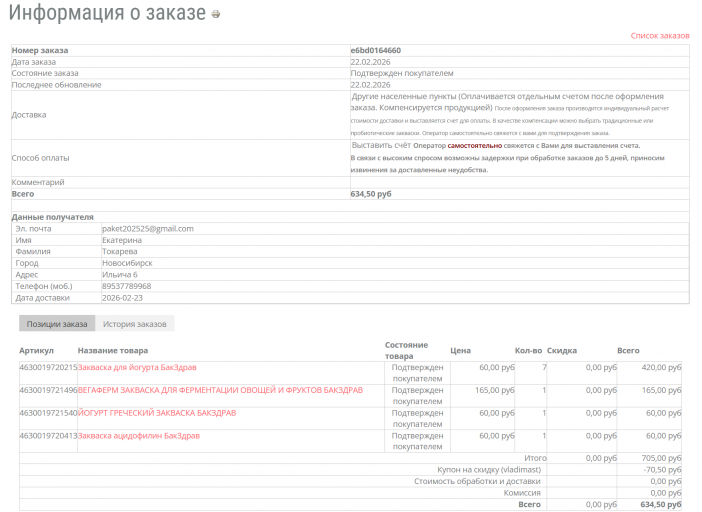Open ВЕГАФЕРМ ЗАКВАСКА ДЛЯ ФЕРМЕНТАЦИИ product link
702x512 pixels.
[220, 390]
